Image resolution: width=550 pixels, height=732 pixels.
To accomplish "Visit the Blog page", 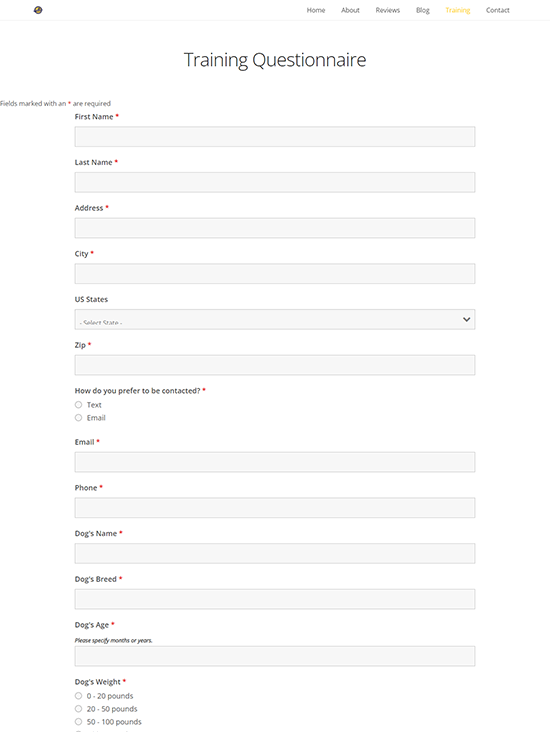I will pyautogui.click(x=423, y=10).
